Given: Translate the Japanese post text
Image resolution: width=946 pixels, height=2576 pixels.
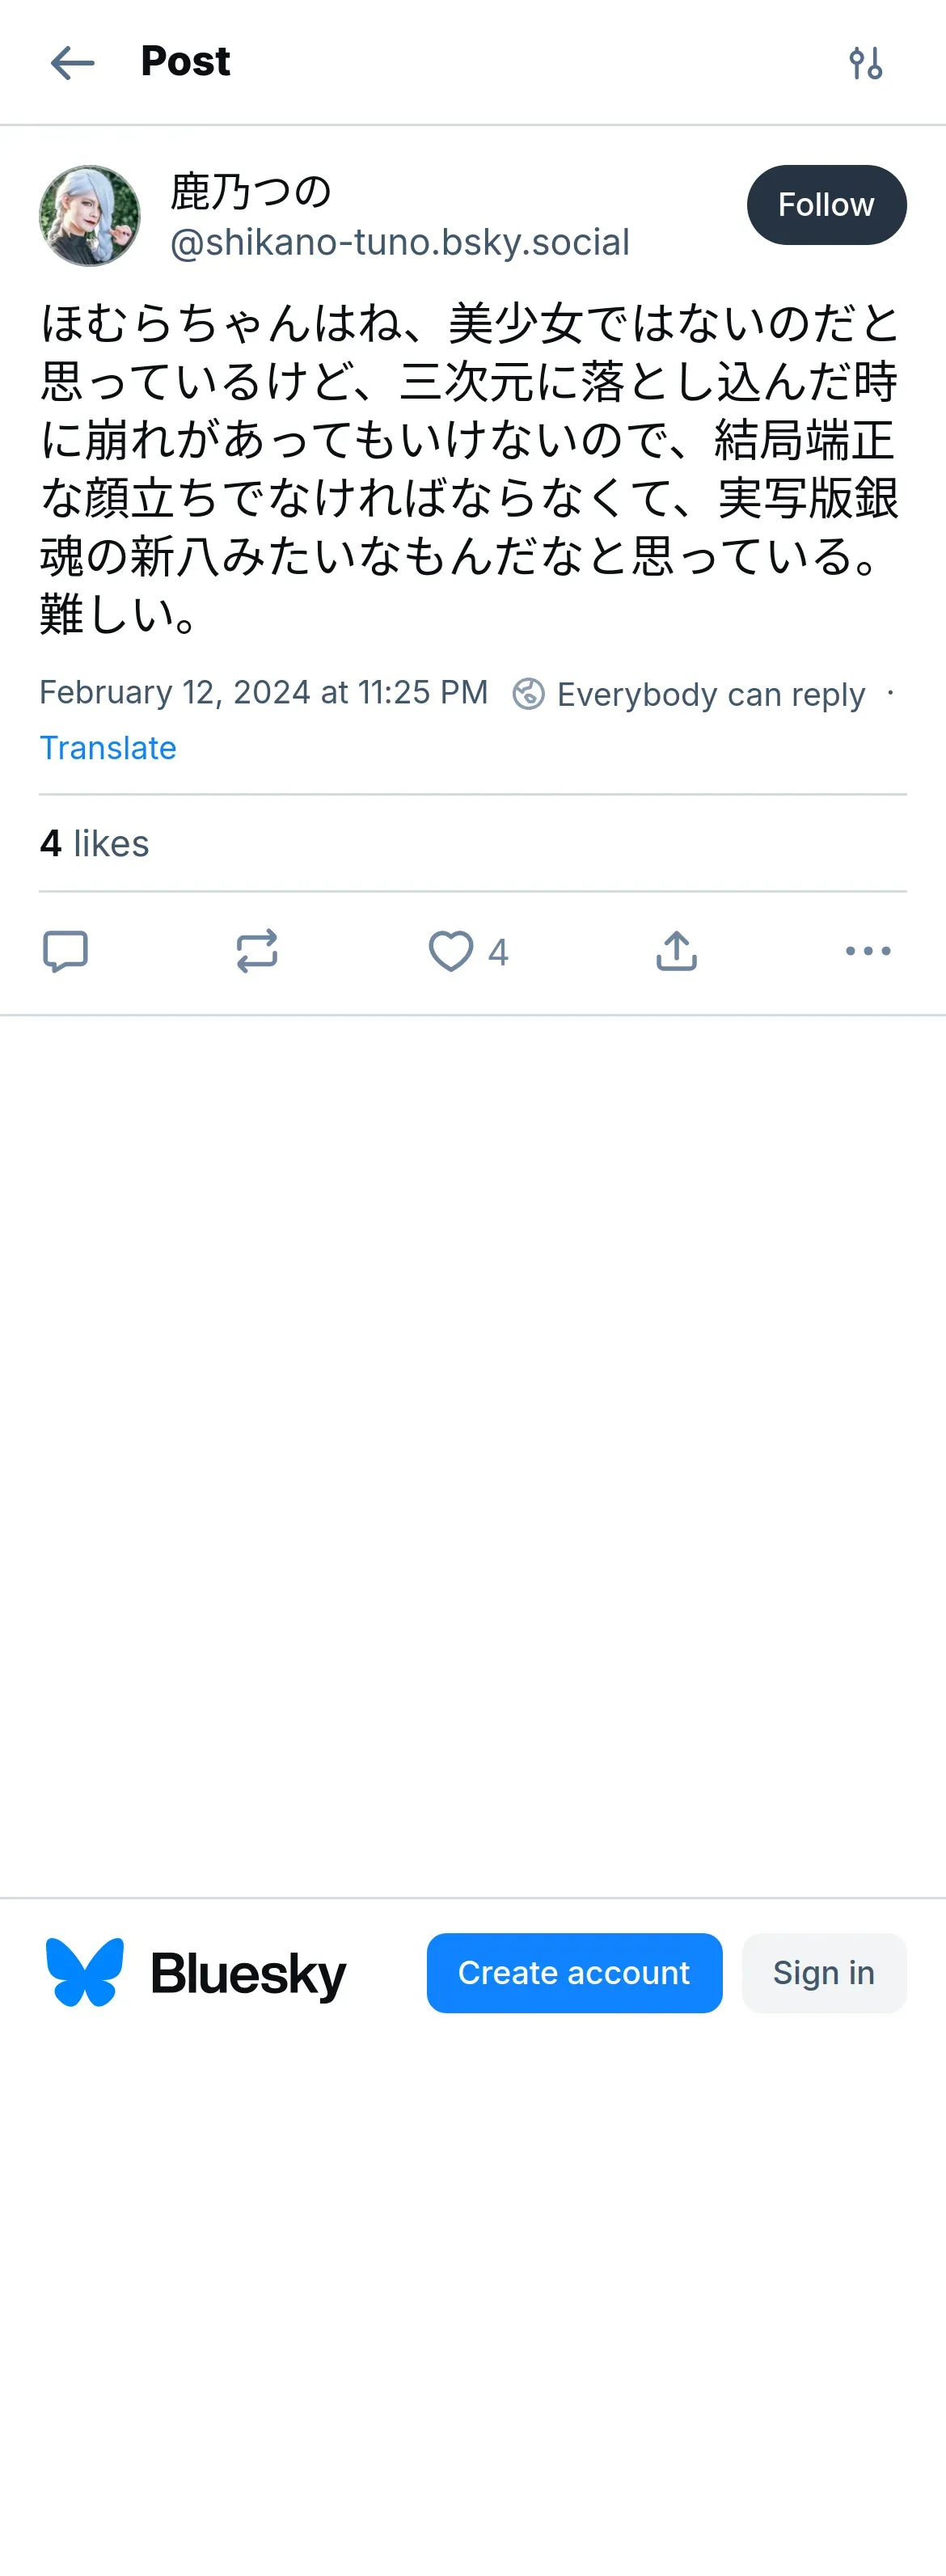Looking at the screenshot, I should point(108,748).
